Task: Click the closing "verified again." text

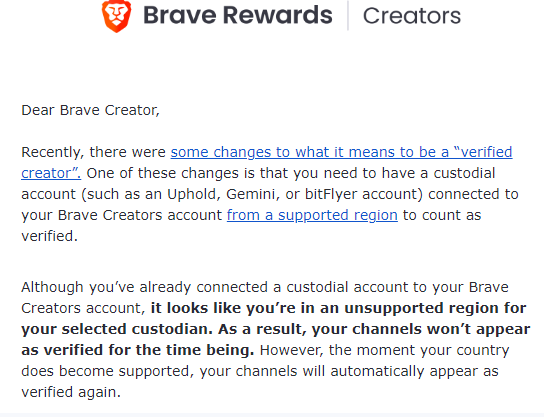Action: 71,392
